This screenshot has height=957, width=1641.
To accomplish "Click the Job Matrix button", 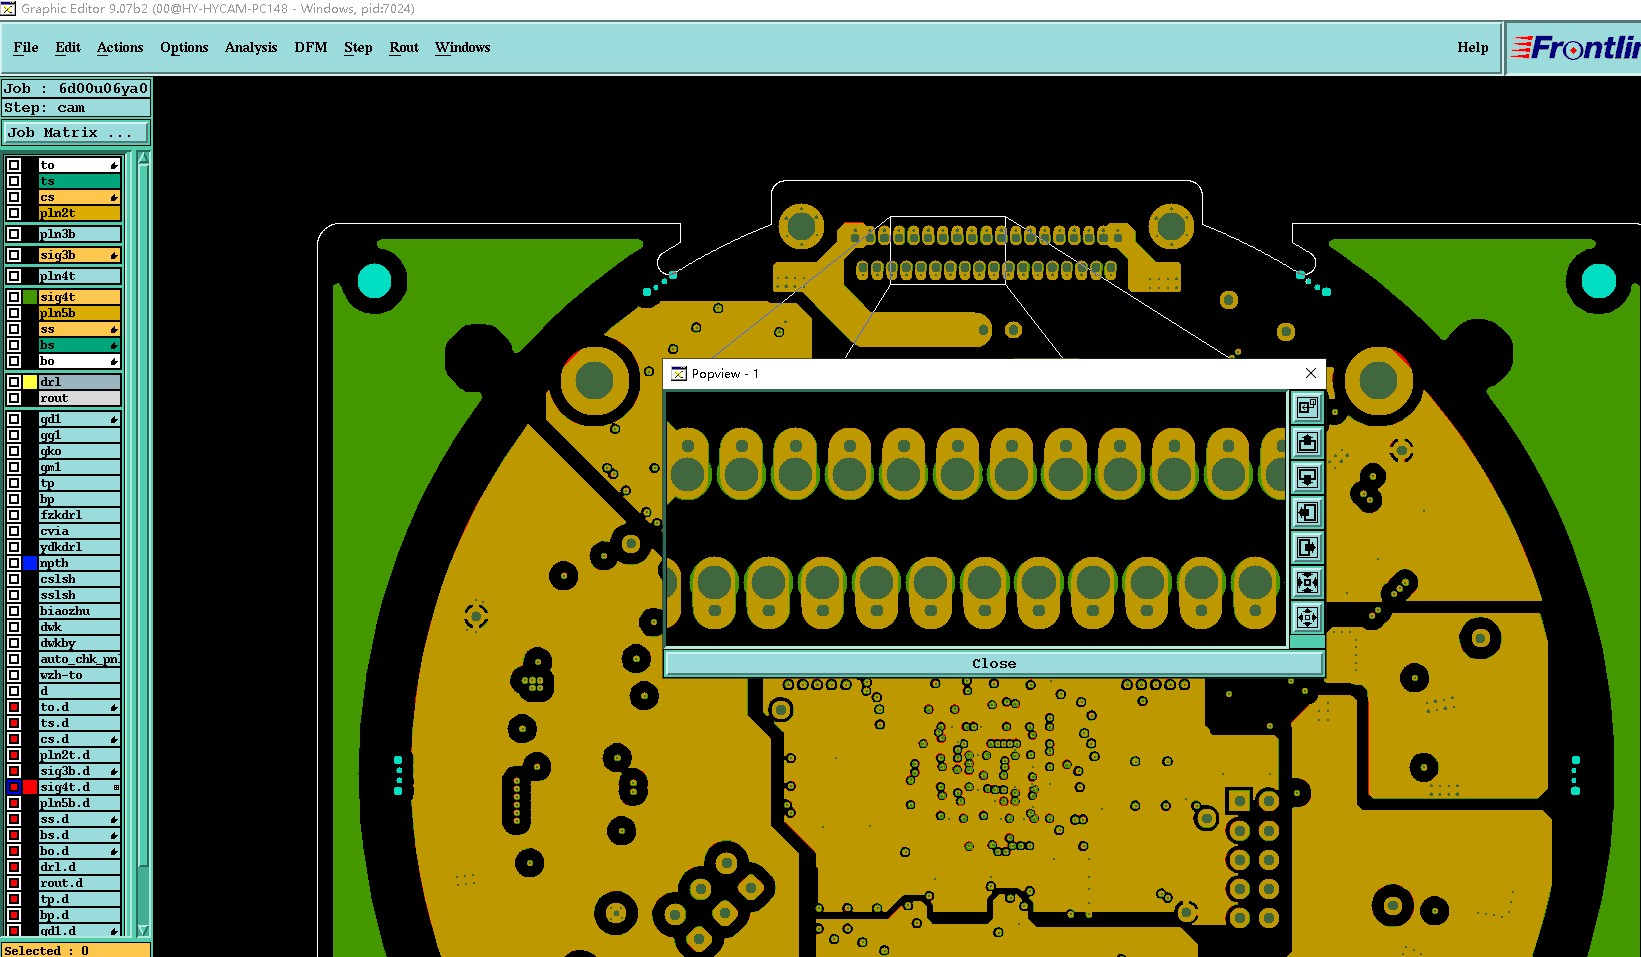I will point(76,132).
